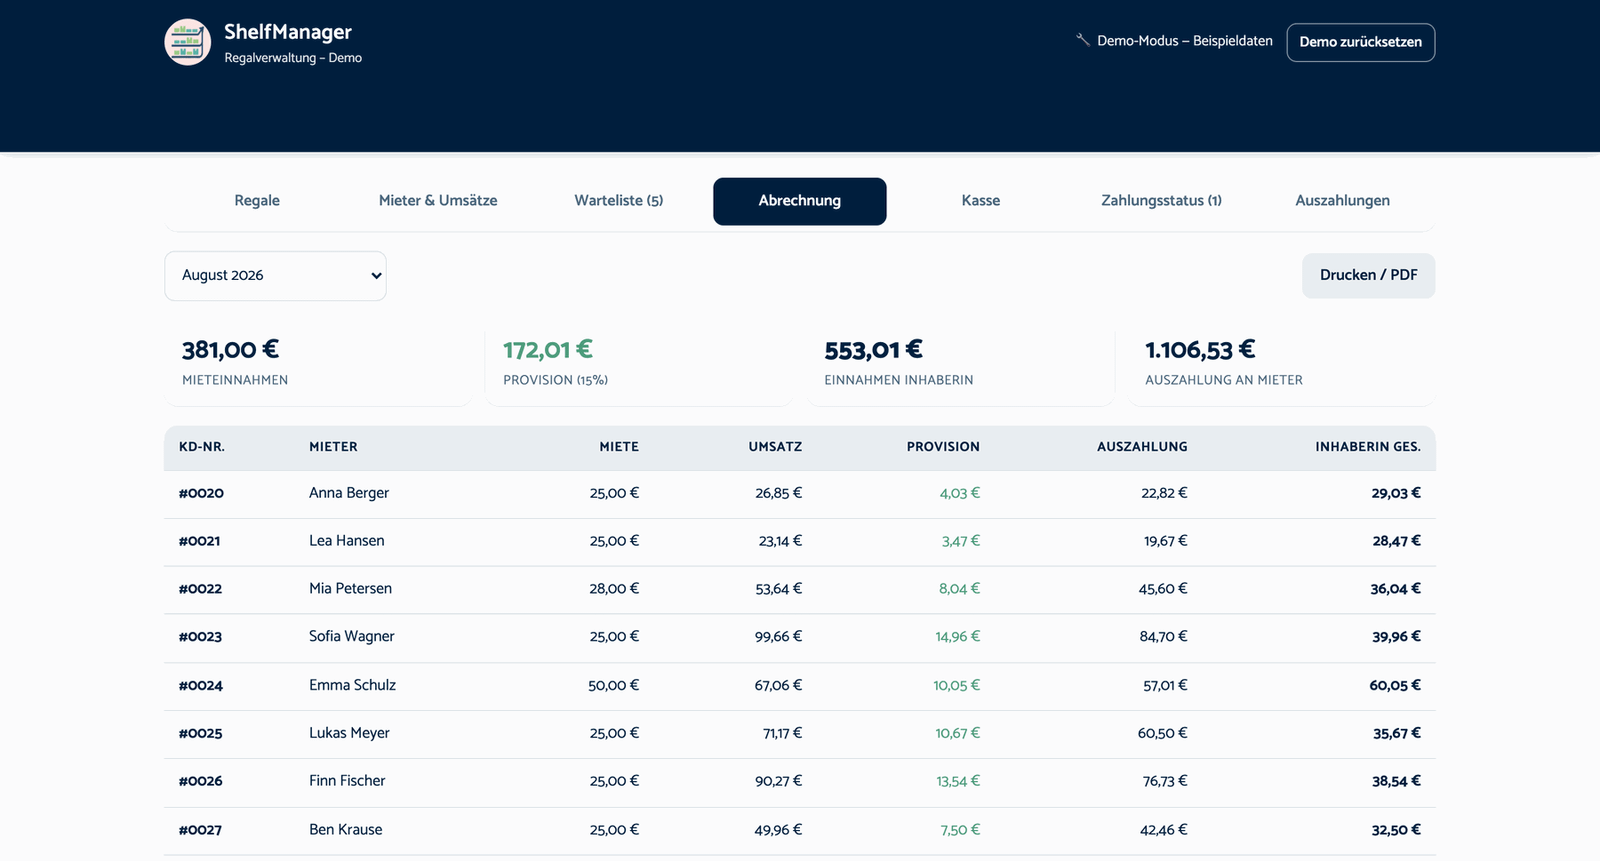Image resolution: width=1600 pixels, height=861 pixels.
Task: Switch to the Auszahlungen tab
Action: [1342, 201]
